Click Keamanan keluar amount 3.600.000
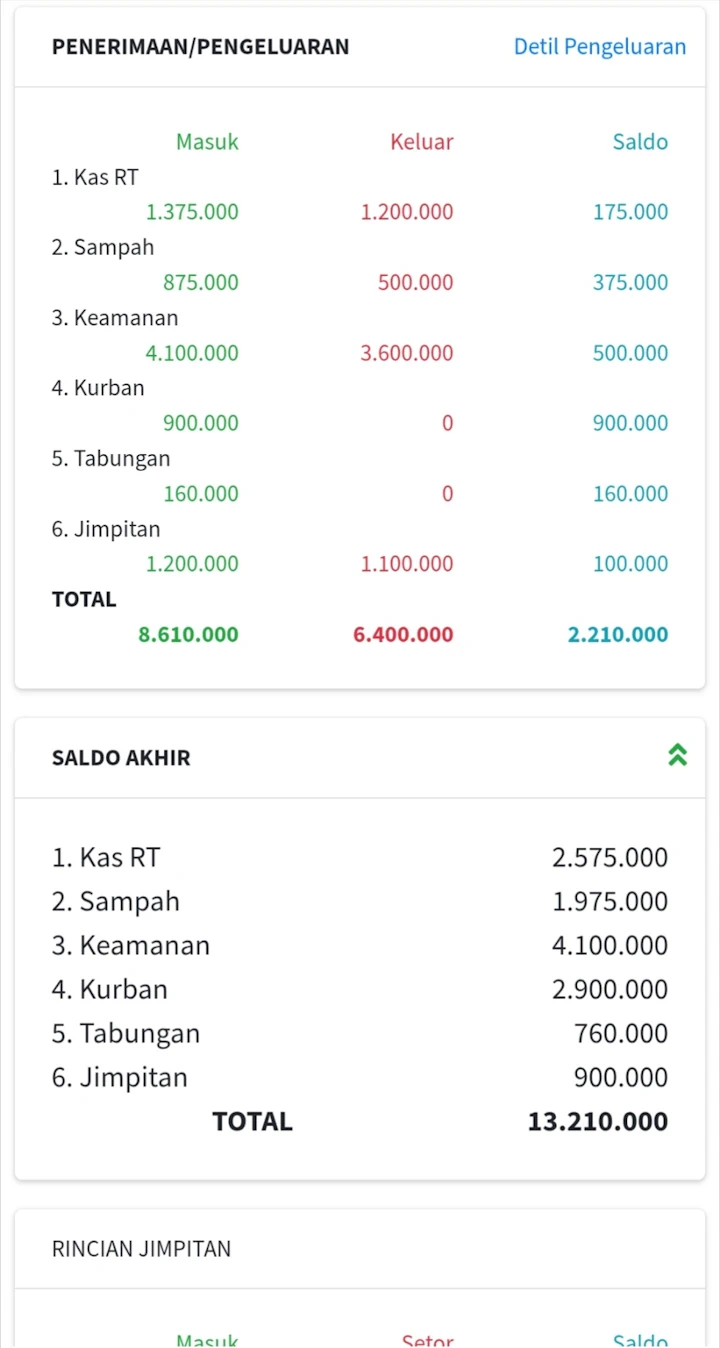 406,353
